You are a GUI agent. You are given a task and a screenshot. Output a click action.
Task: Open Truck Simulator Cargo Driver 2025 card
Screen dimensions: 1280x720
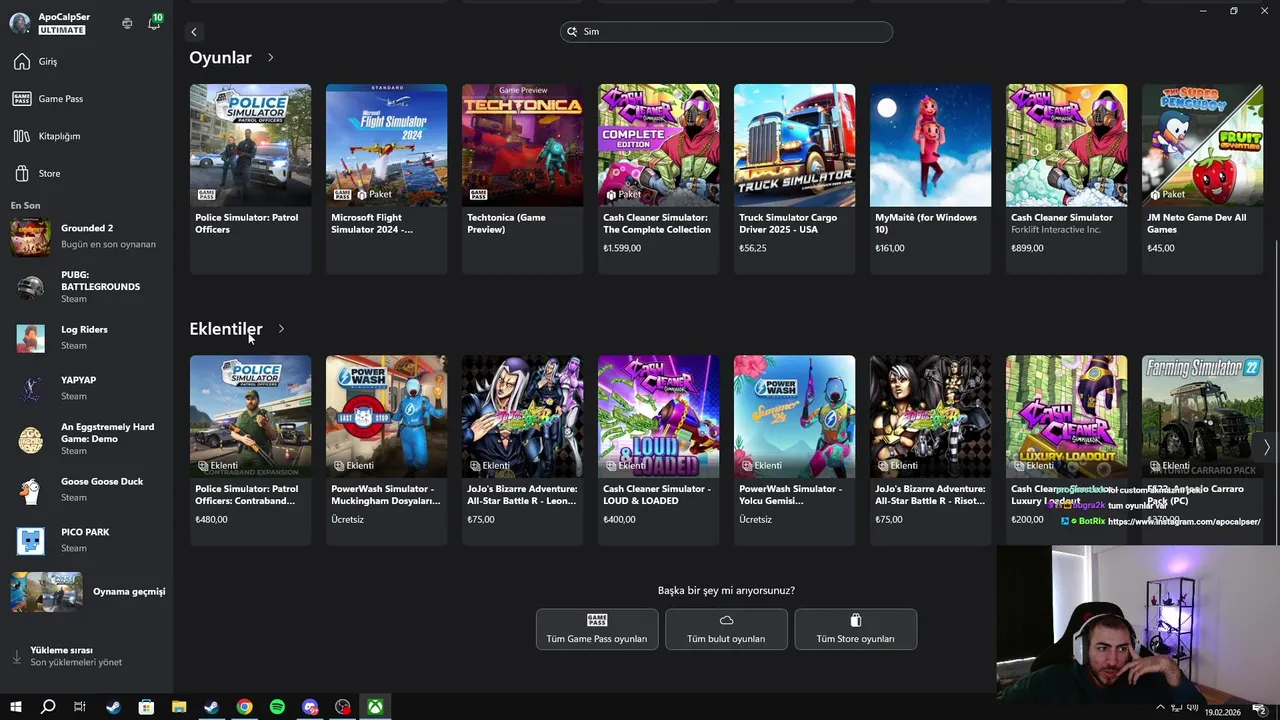point(794,179)
